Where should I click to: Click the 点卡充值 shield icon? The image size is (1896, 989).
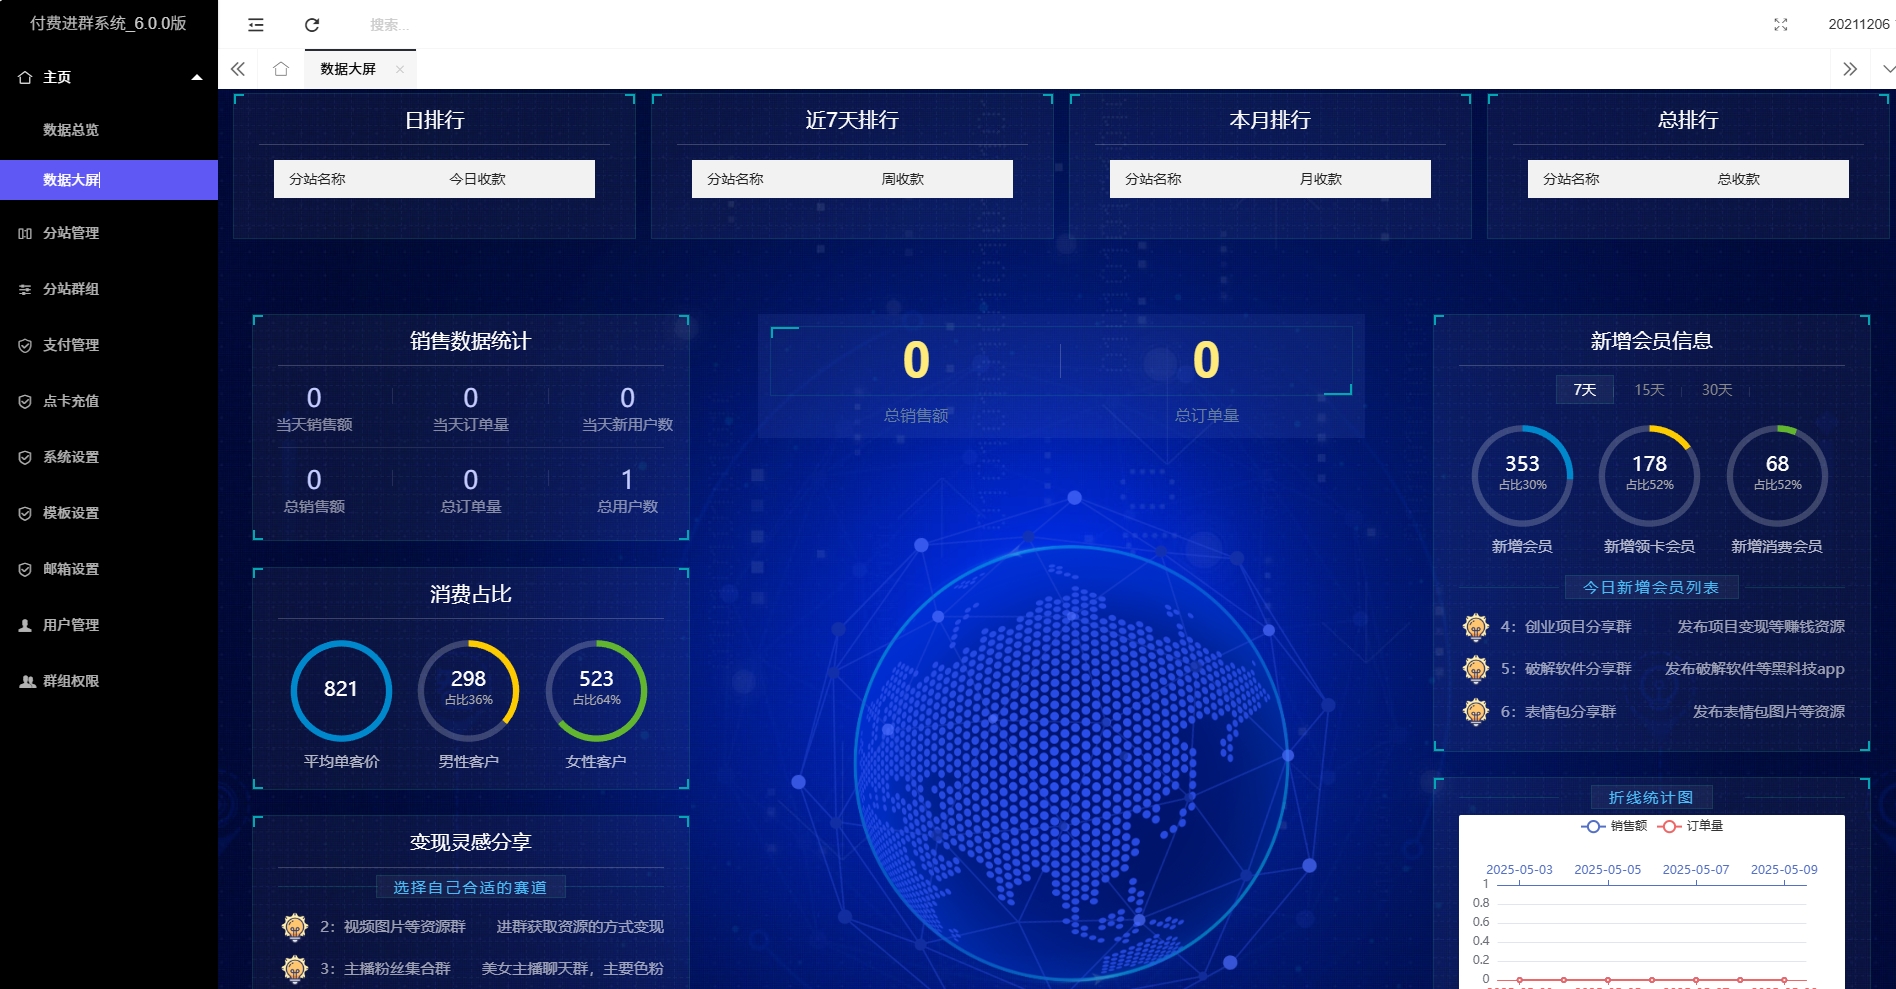[x=25, y=401]
